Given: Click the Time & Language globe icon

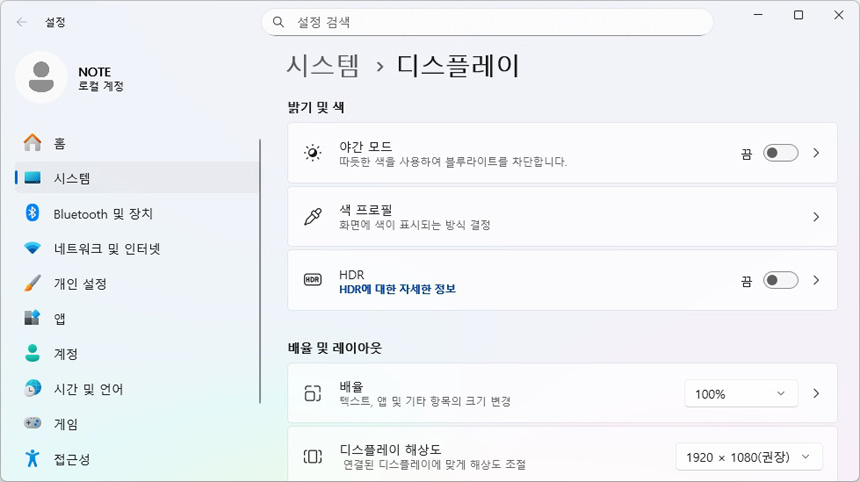Looking at the screenshot, I should 33,388.
